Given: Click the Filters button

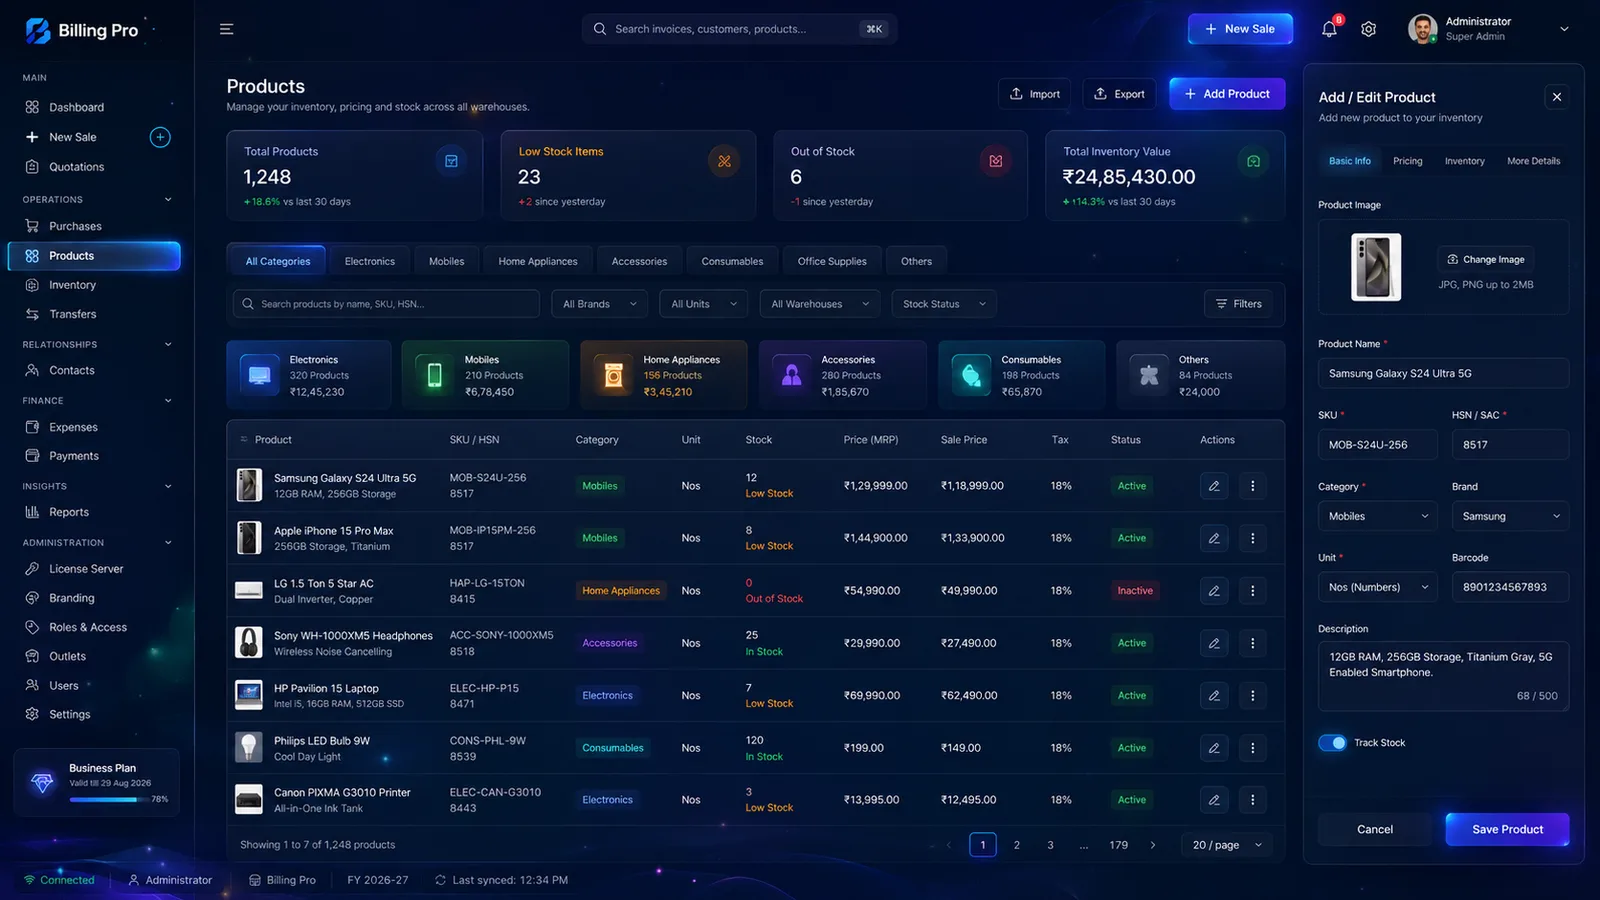Looking at the screenshot, I should (x=1238, y=304).
